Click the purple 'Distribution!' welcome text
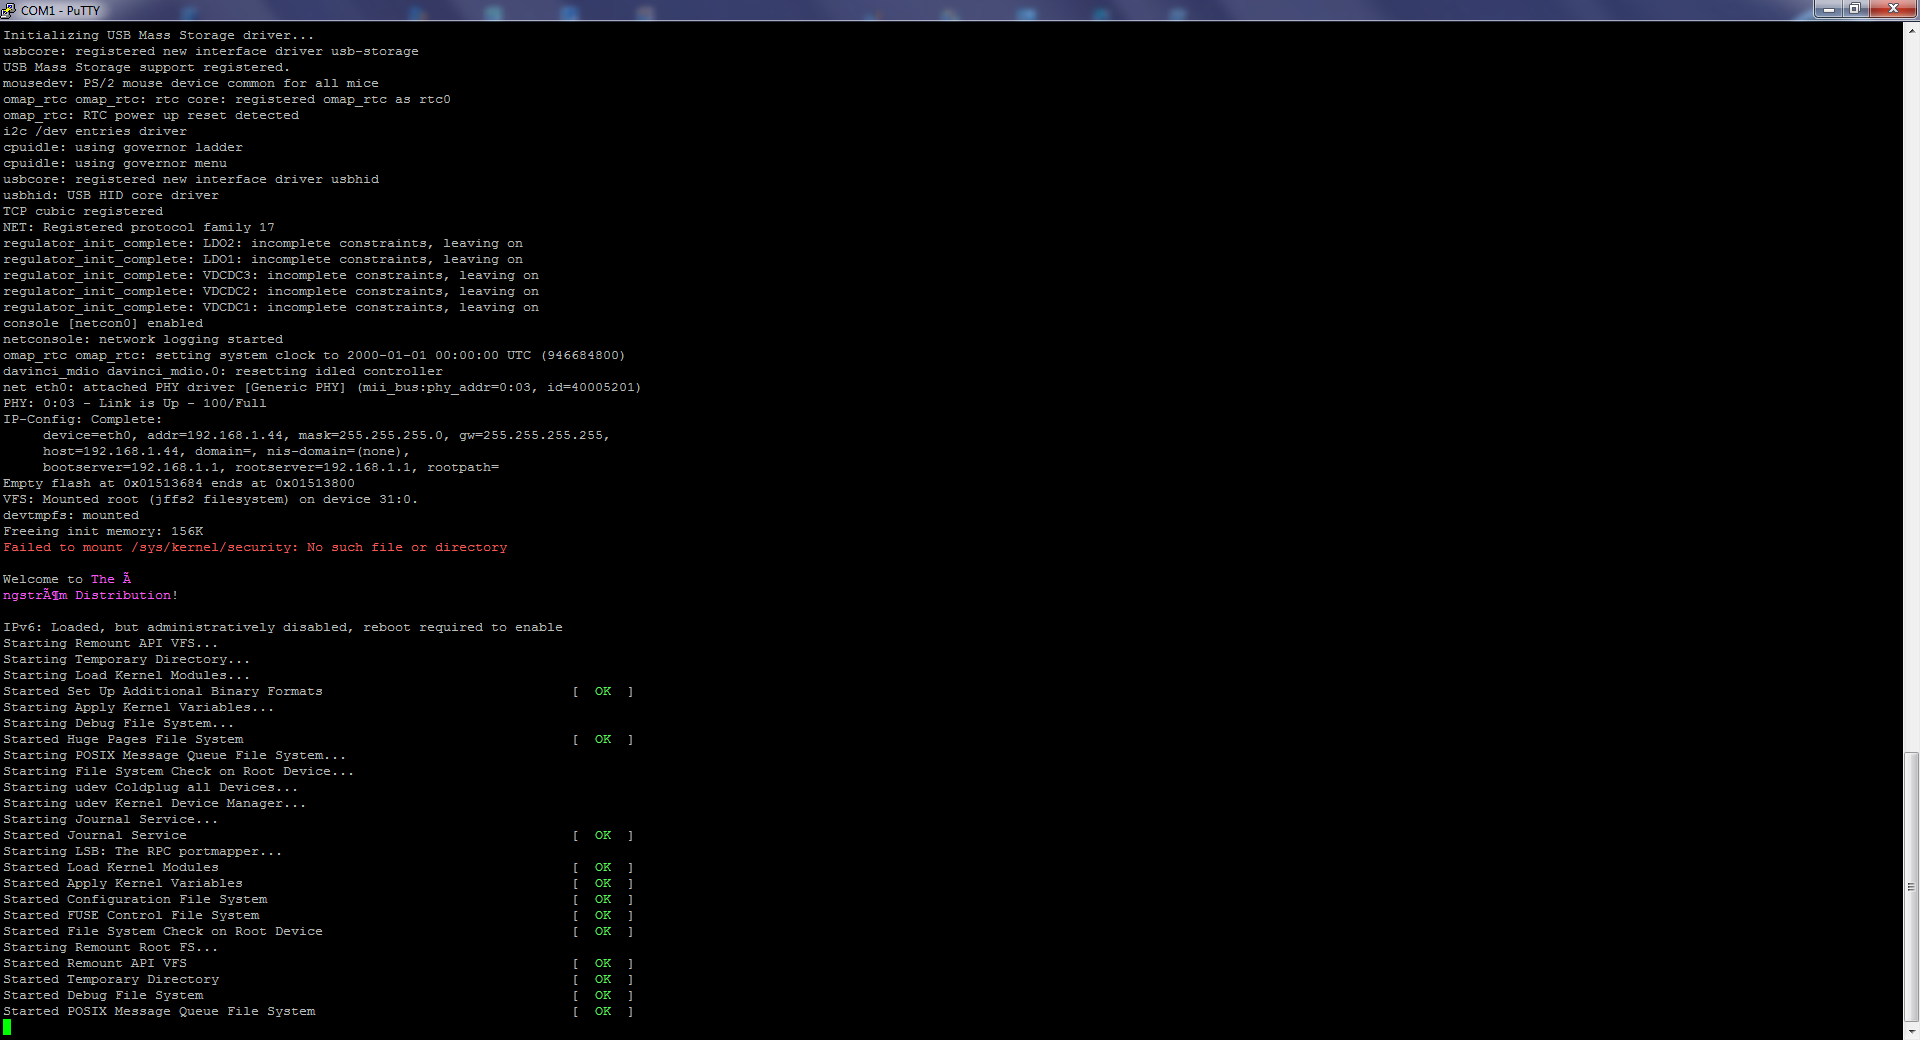The image size is (1920, 1040). (125, 596)
